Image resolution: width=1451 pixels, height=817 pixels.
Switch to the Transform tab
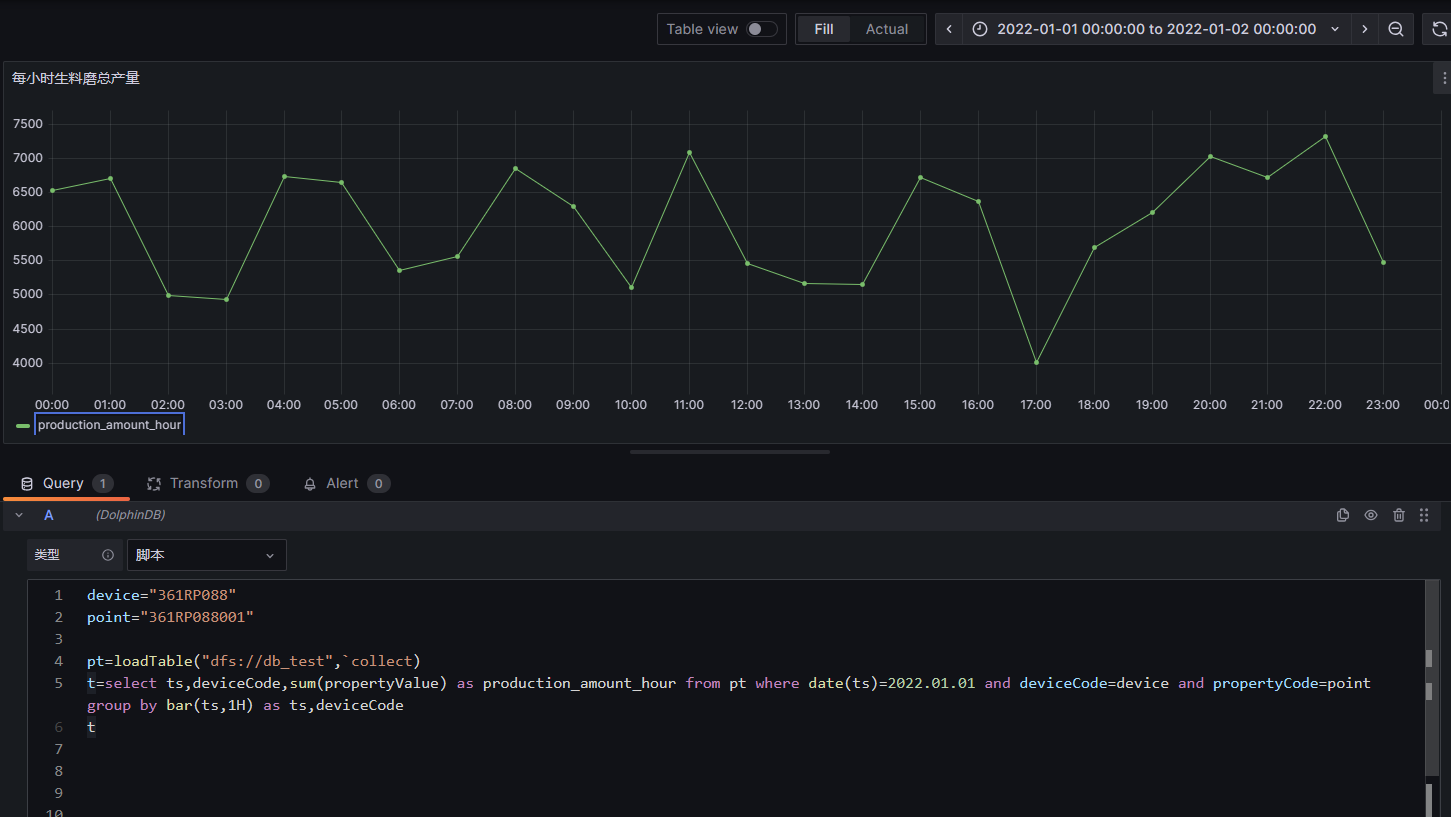(x=203, y=483)
